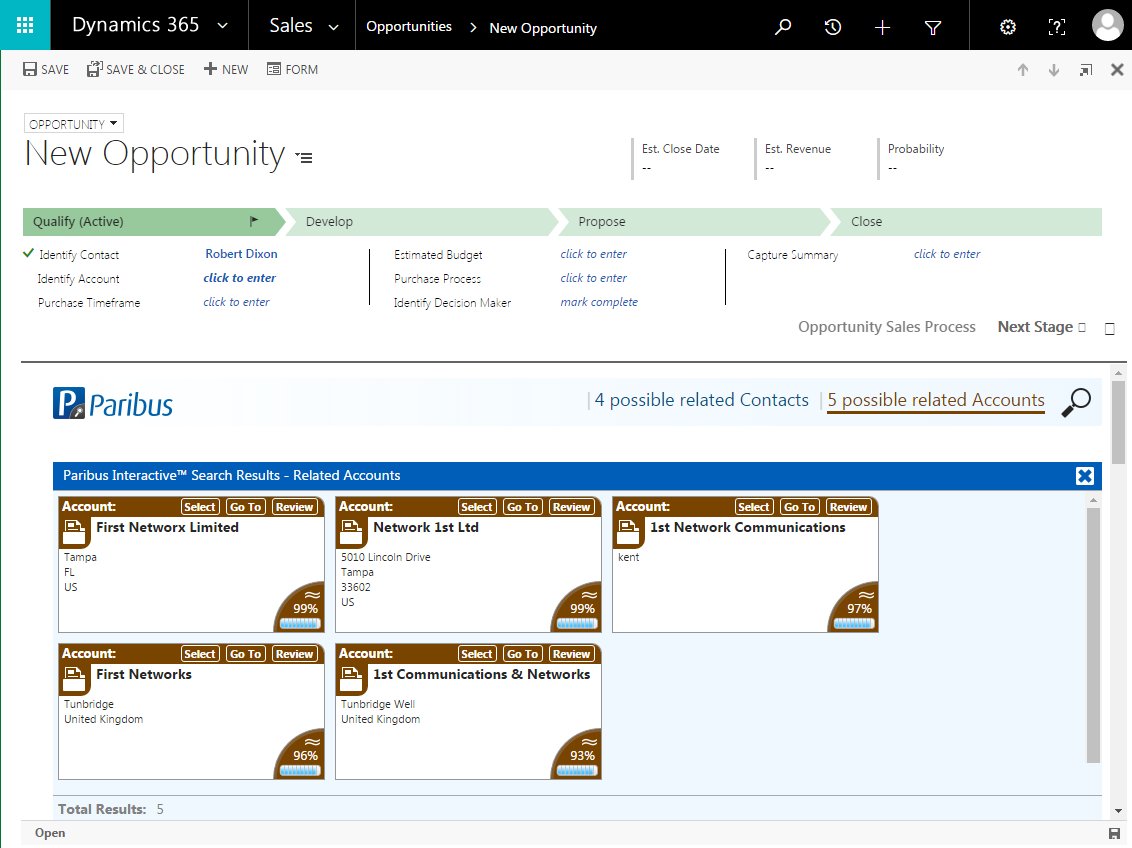Viewport: 1132px width, 848px height.
Task: Select 1st Communications & Networks account
Action: (476, 654)
